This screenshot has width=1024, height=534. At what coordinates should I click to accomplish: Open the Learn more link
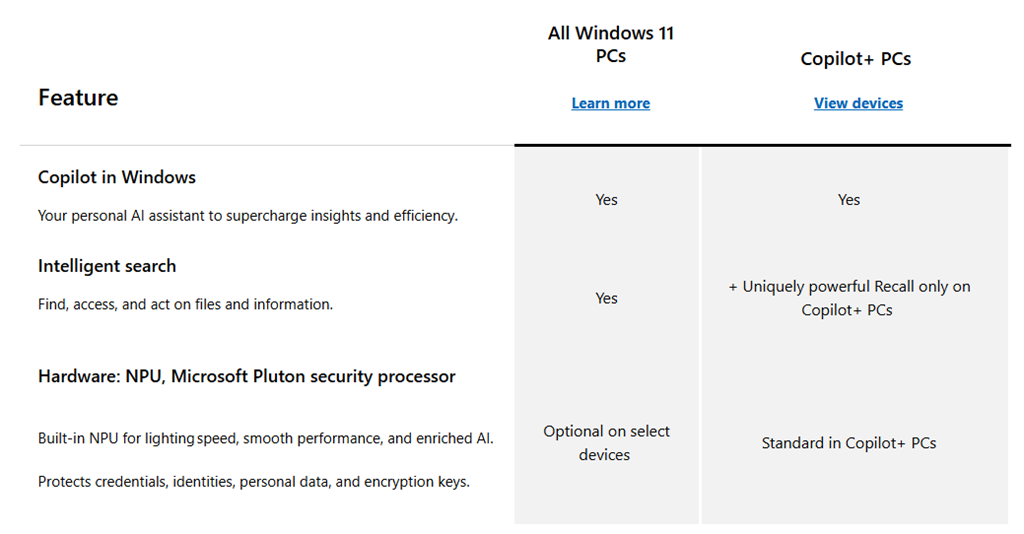pos(610,103)
